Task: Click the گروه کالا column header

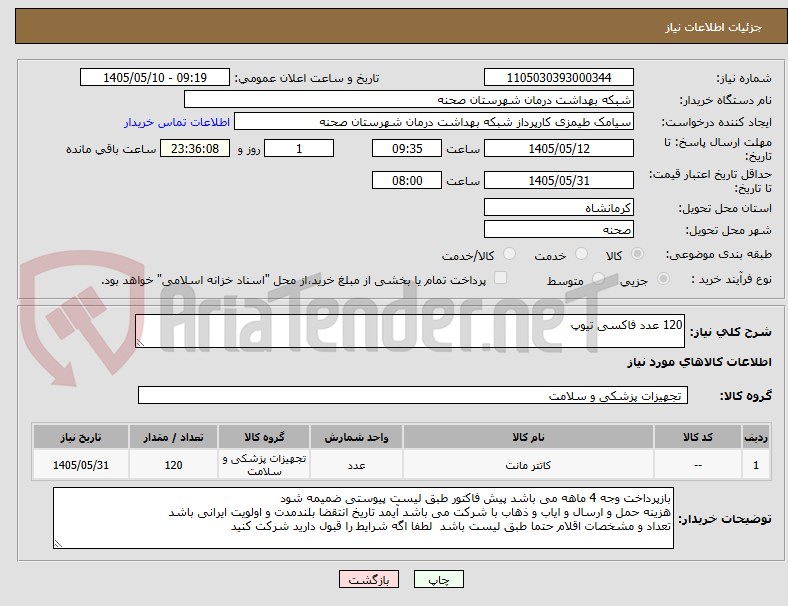Action: point(264,437)
